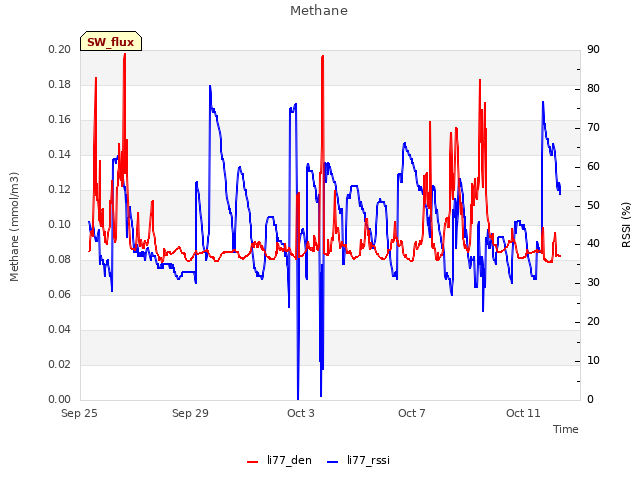The height and width of the screenshot is (480, 640).
Task: Click the 0.14 methane axis value
Action: pyautogui.click(x=60, y=155)
